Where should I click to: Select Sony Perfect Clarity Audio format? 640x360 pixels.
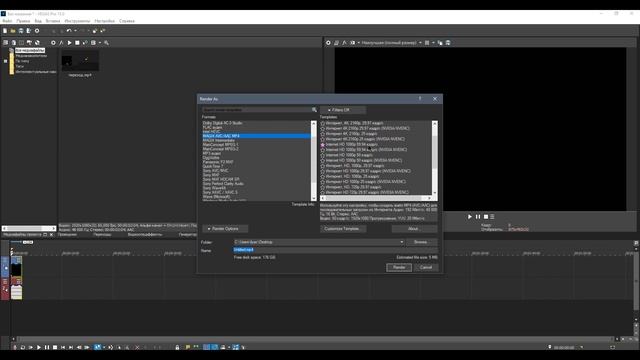click(256, 184)
